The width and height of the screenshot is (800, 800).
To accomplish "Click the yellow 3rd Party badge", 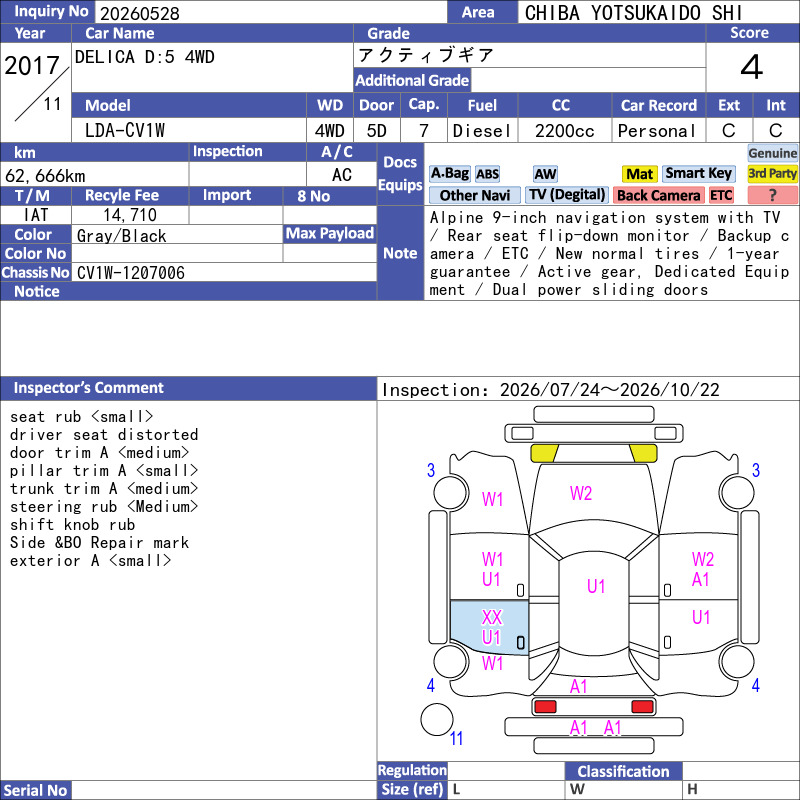I will coord(772,173).
